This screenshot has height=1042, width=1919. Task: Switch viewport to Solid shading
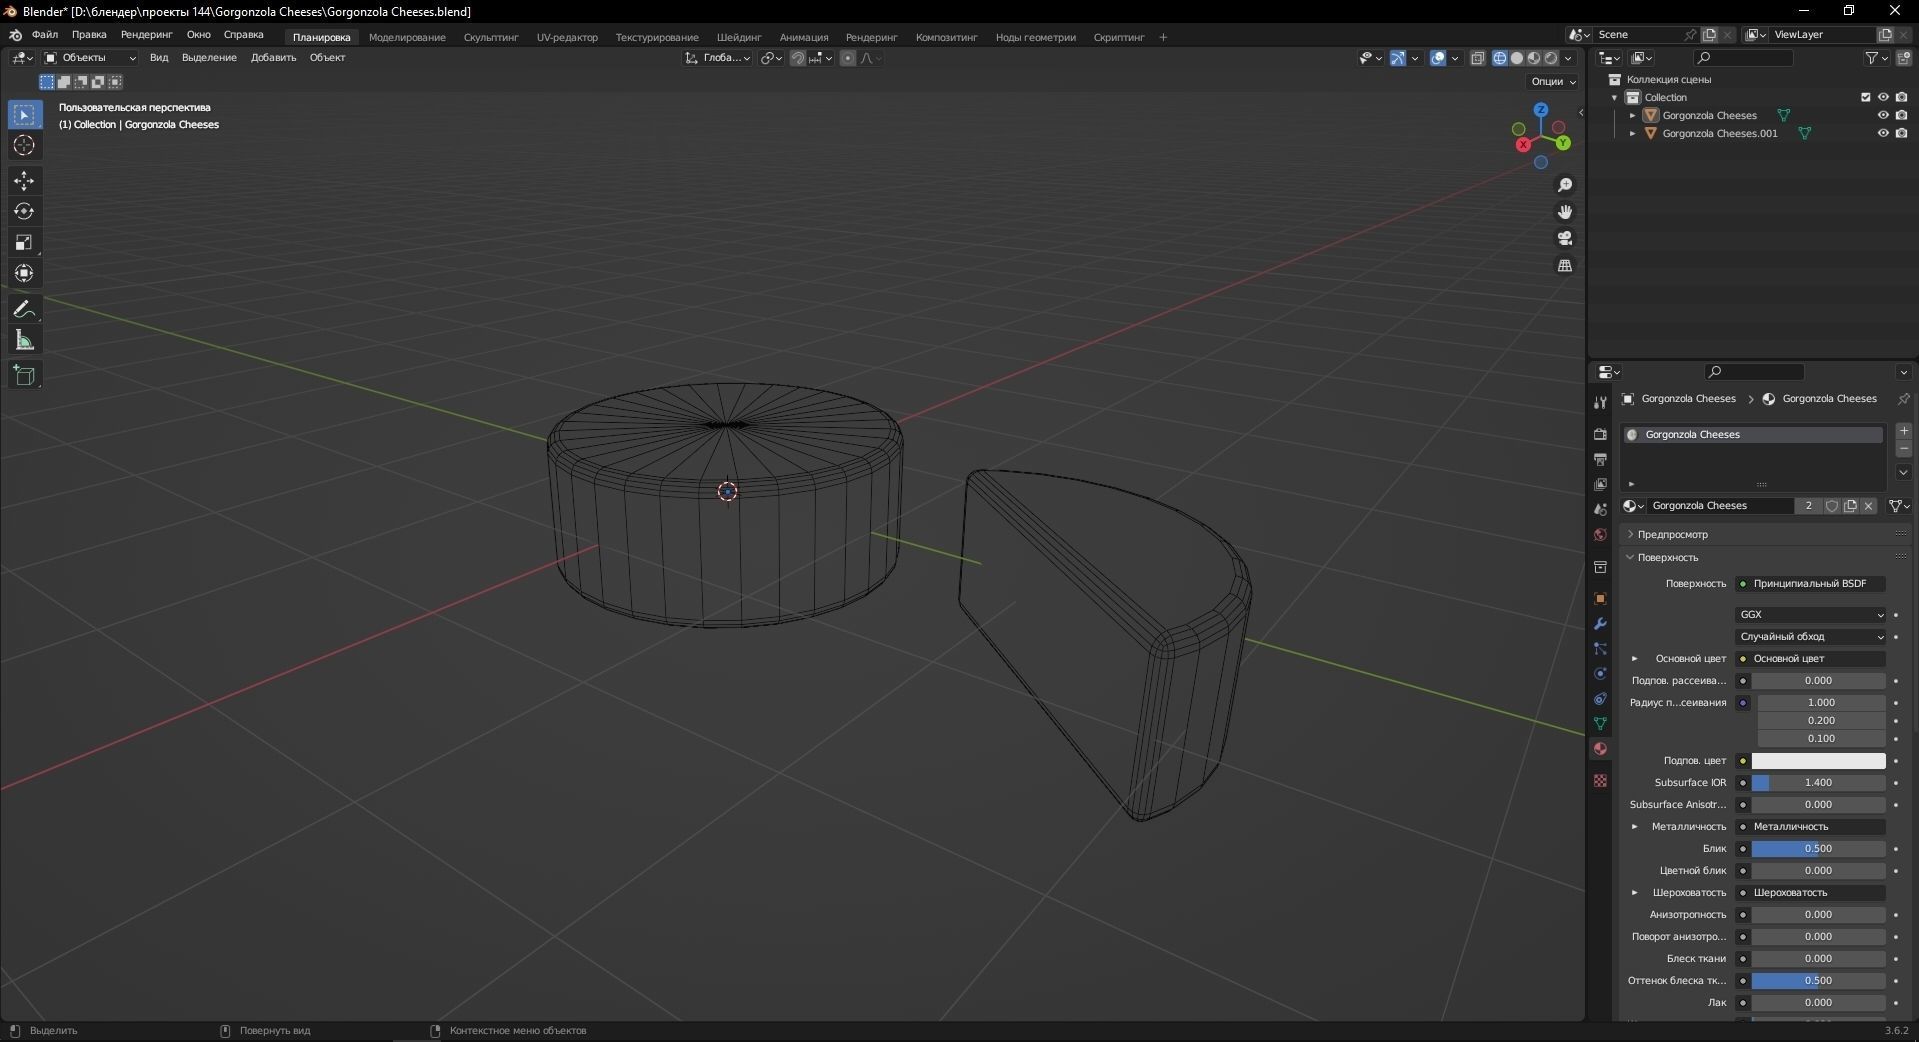(1517, 58)
